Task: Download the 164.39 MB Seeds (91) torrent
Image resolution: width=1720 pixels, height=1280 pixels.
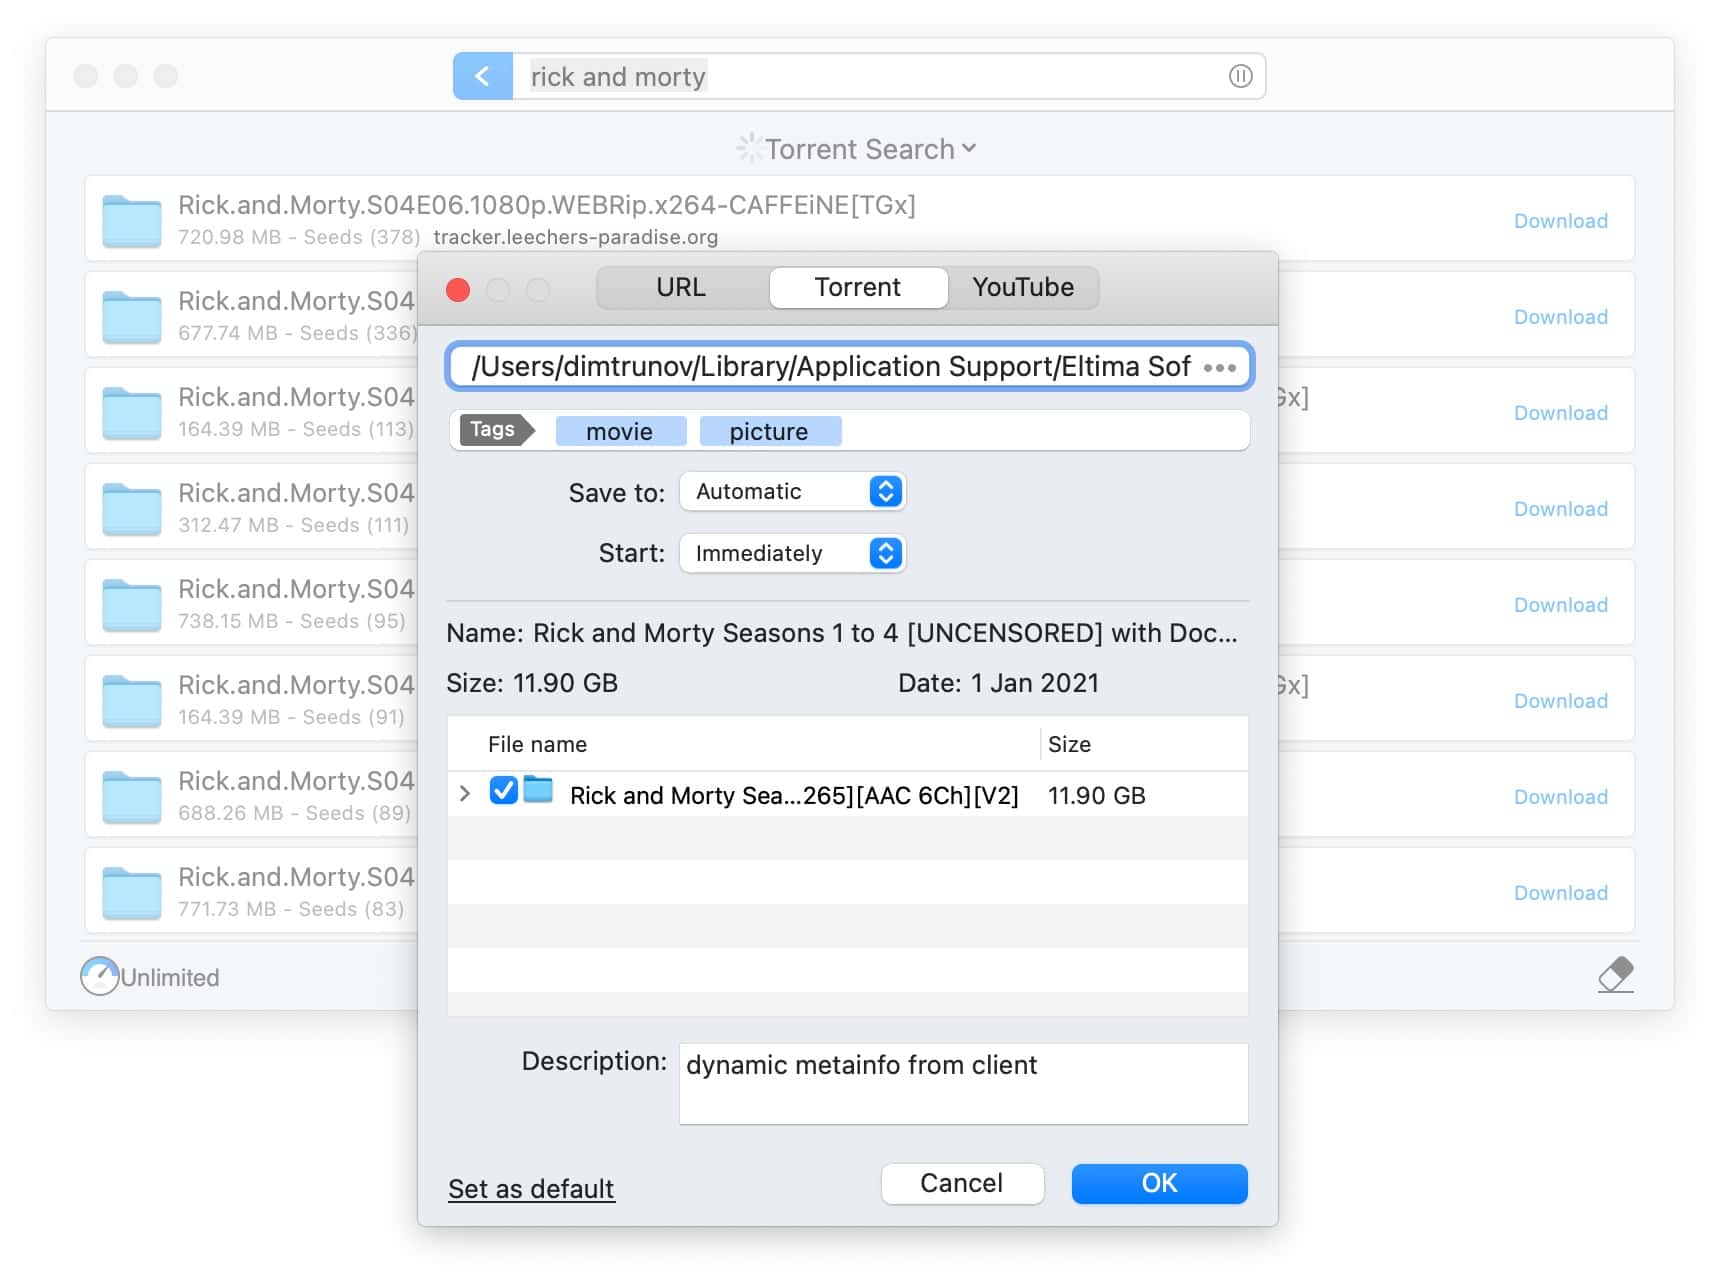Action: tap(1560, 701)
